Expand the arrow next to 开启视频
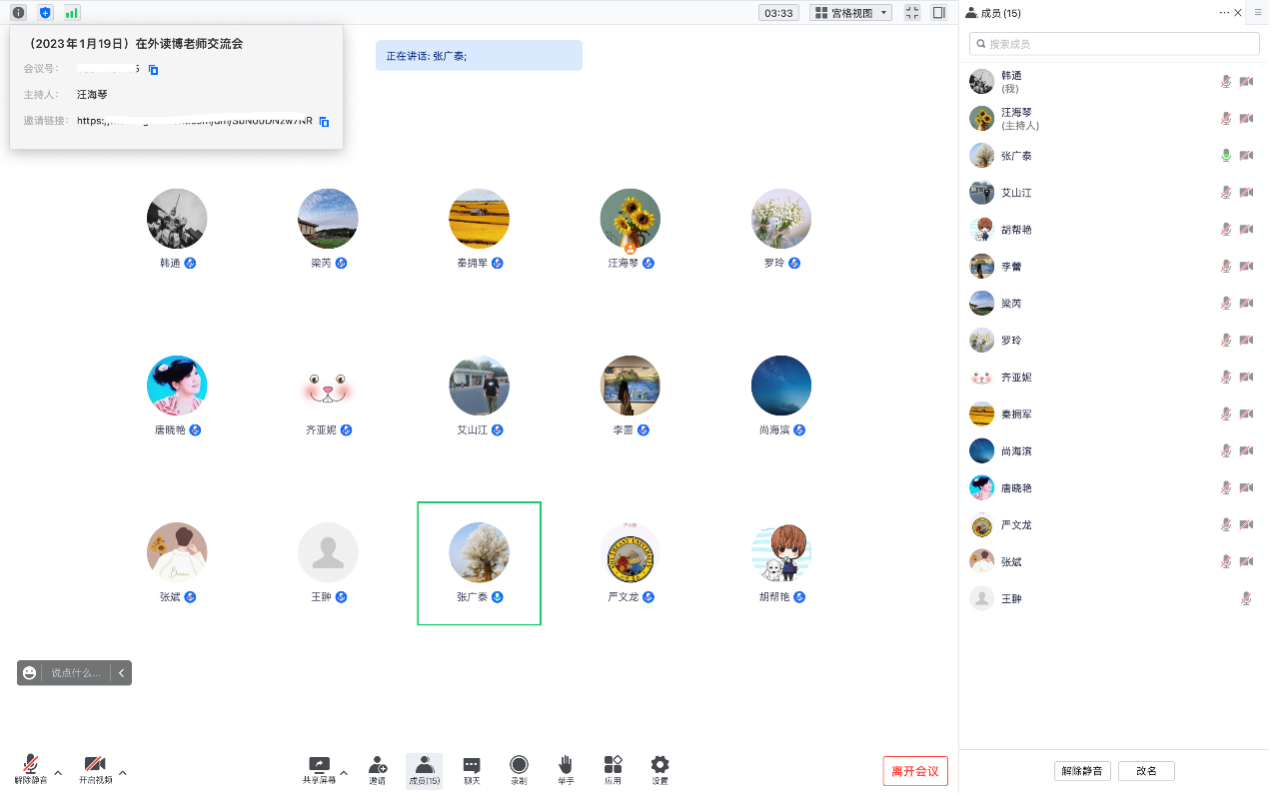 [122, 773]
